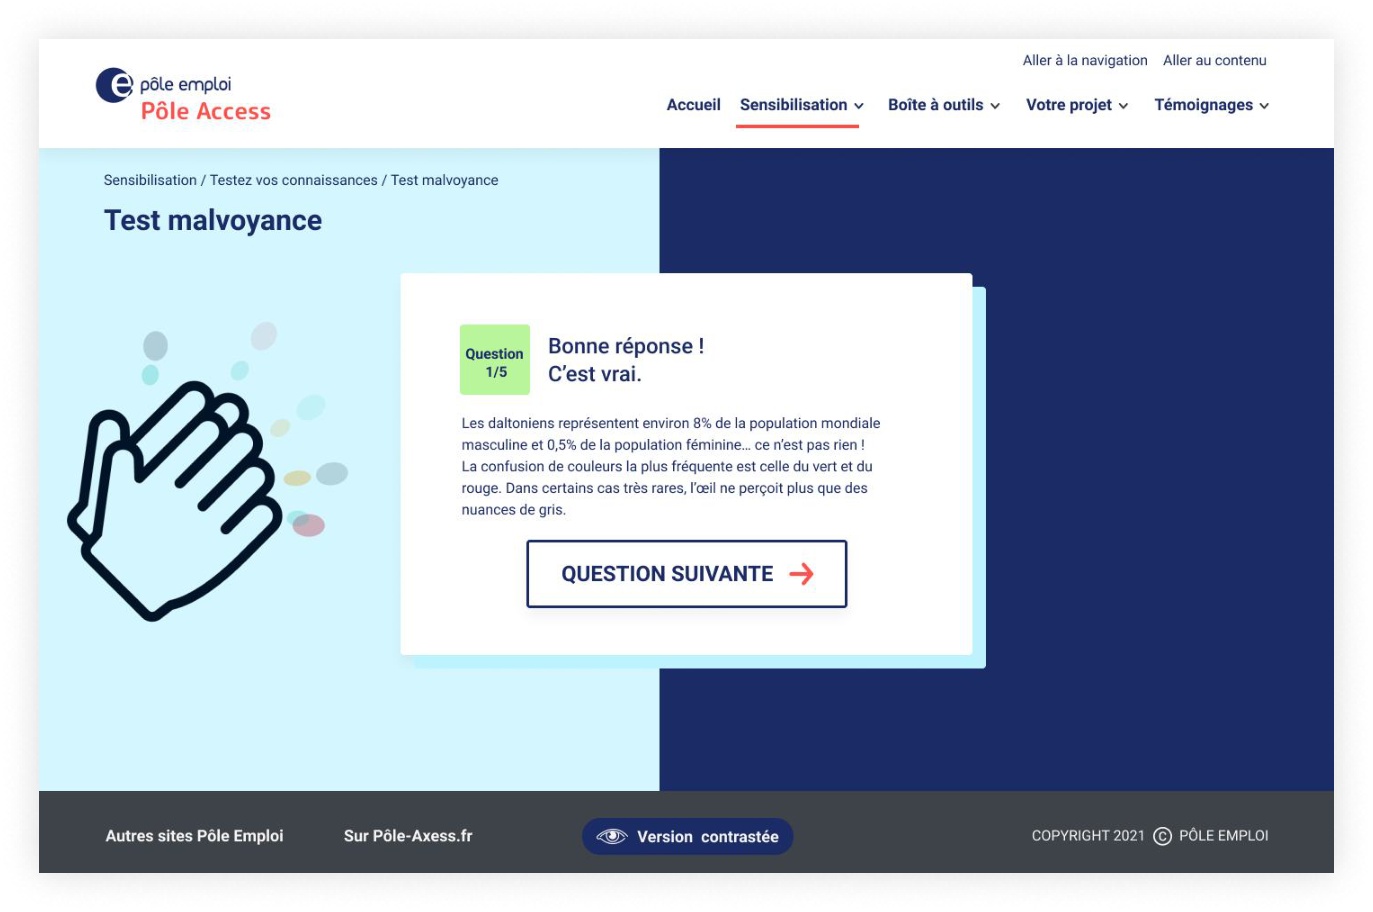The height and width of the screenshot is (912, 1373).
Task: Open the Votre projet menu
Action: (1068, 105)
